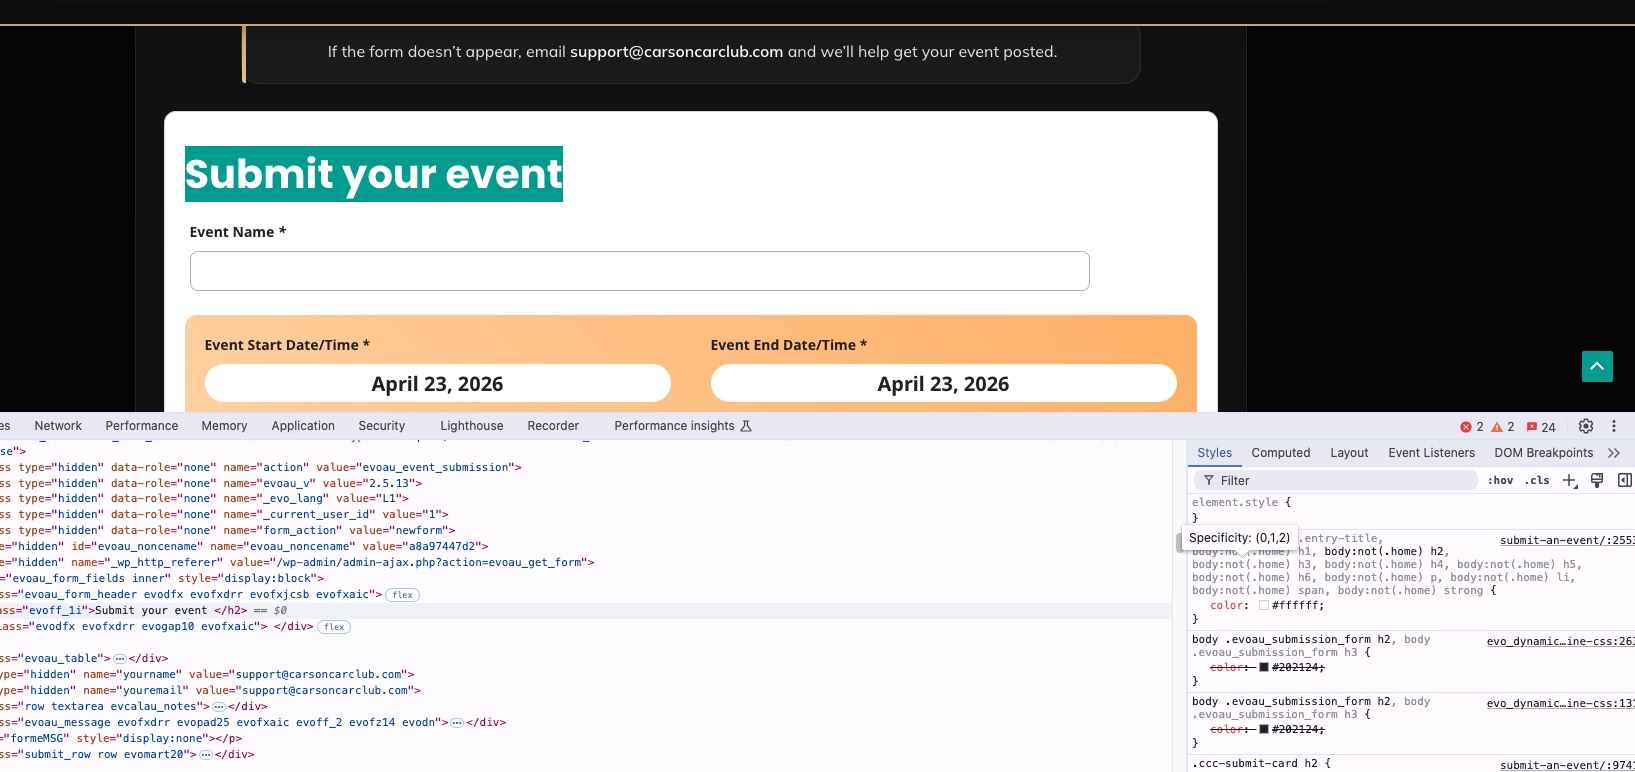
Task: Toggle the rendering emulations paintbrush icon
Action: [x=1597, y=481]
